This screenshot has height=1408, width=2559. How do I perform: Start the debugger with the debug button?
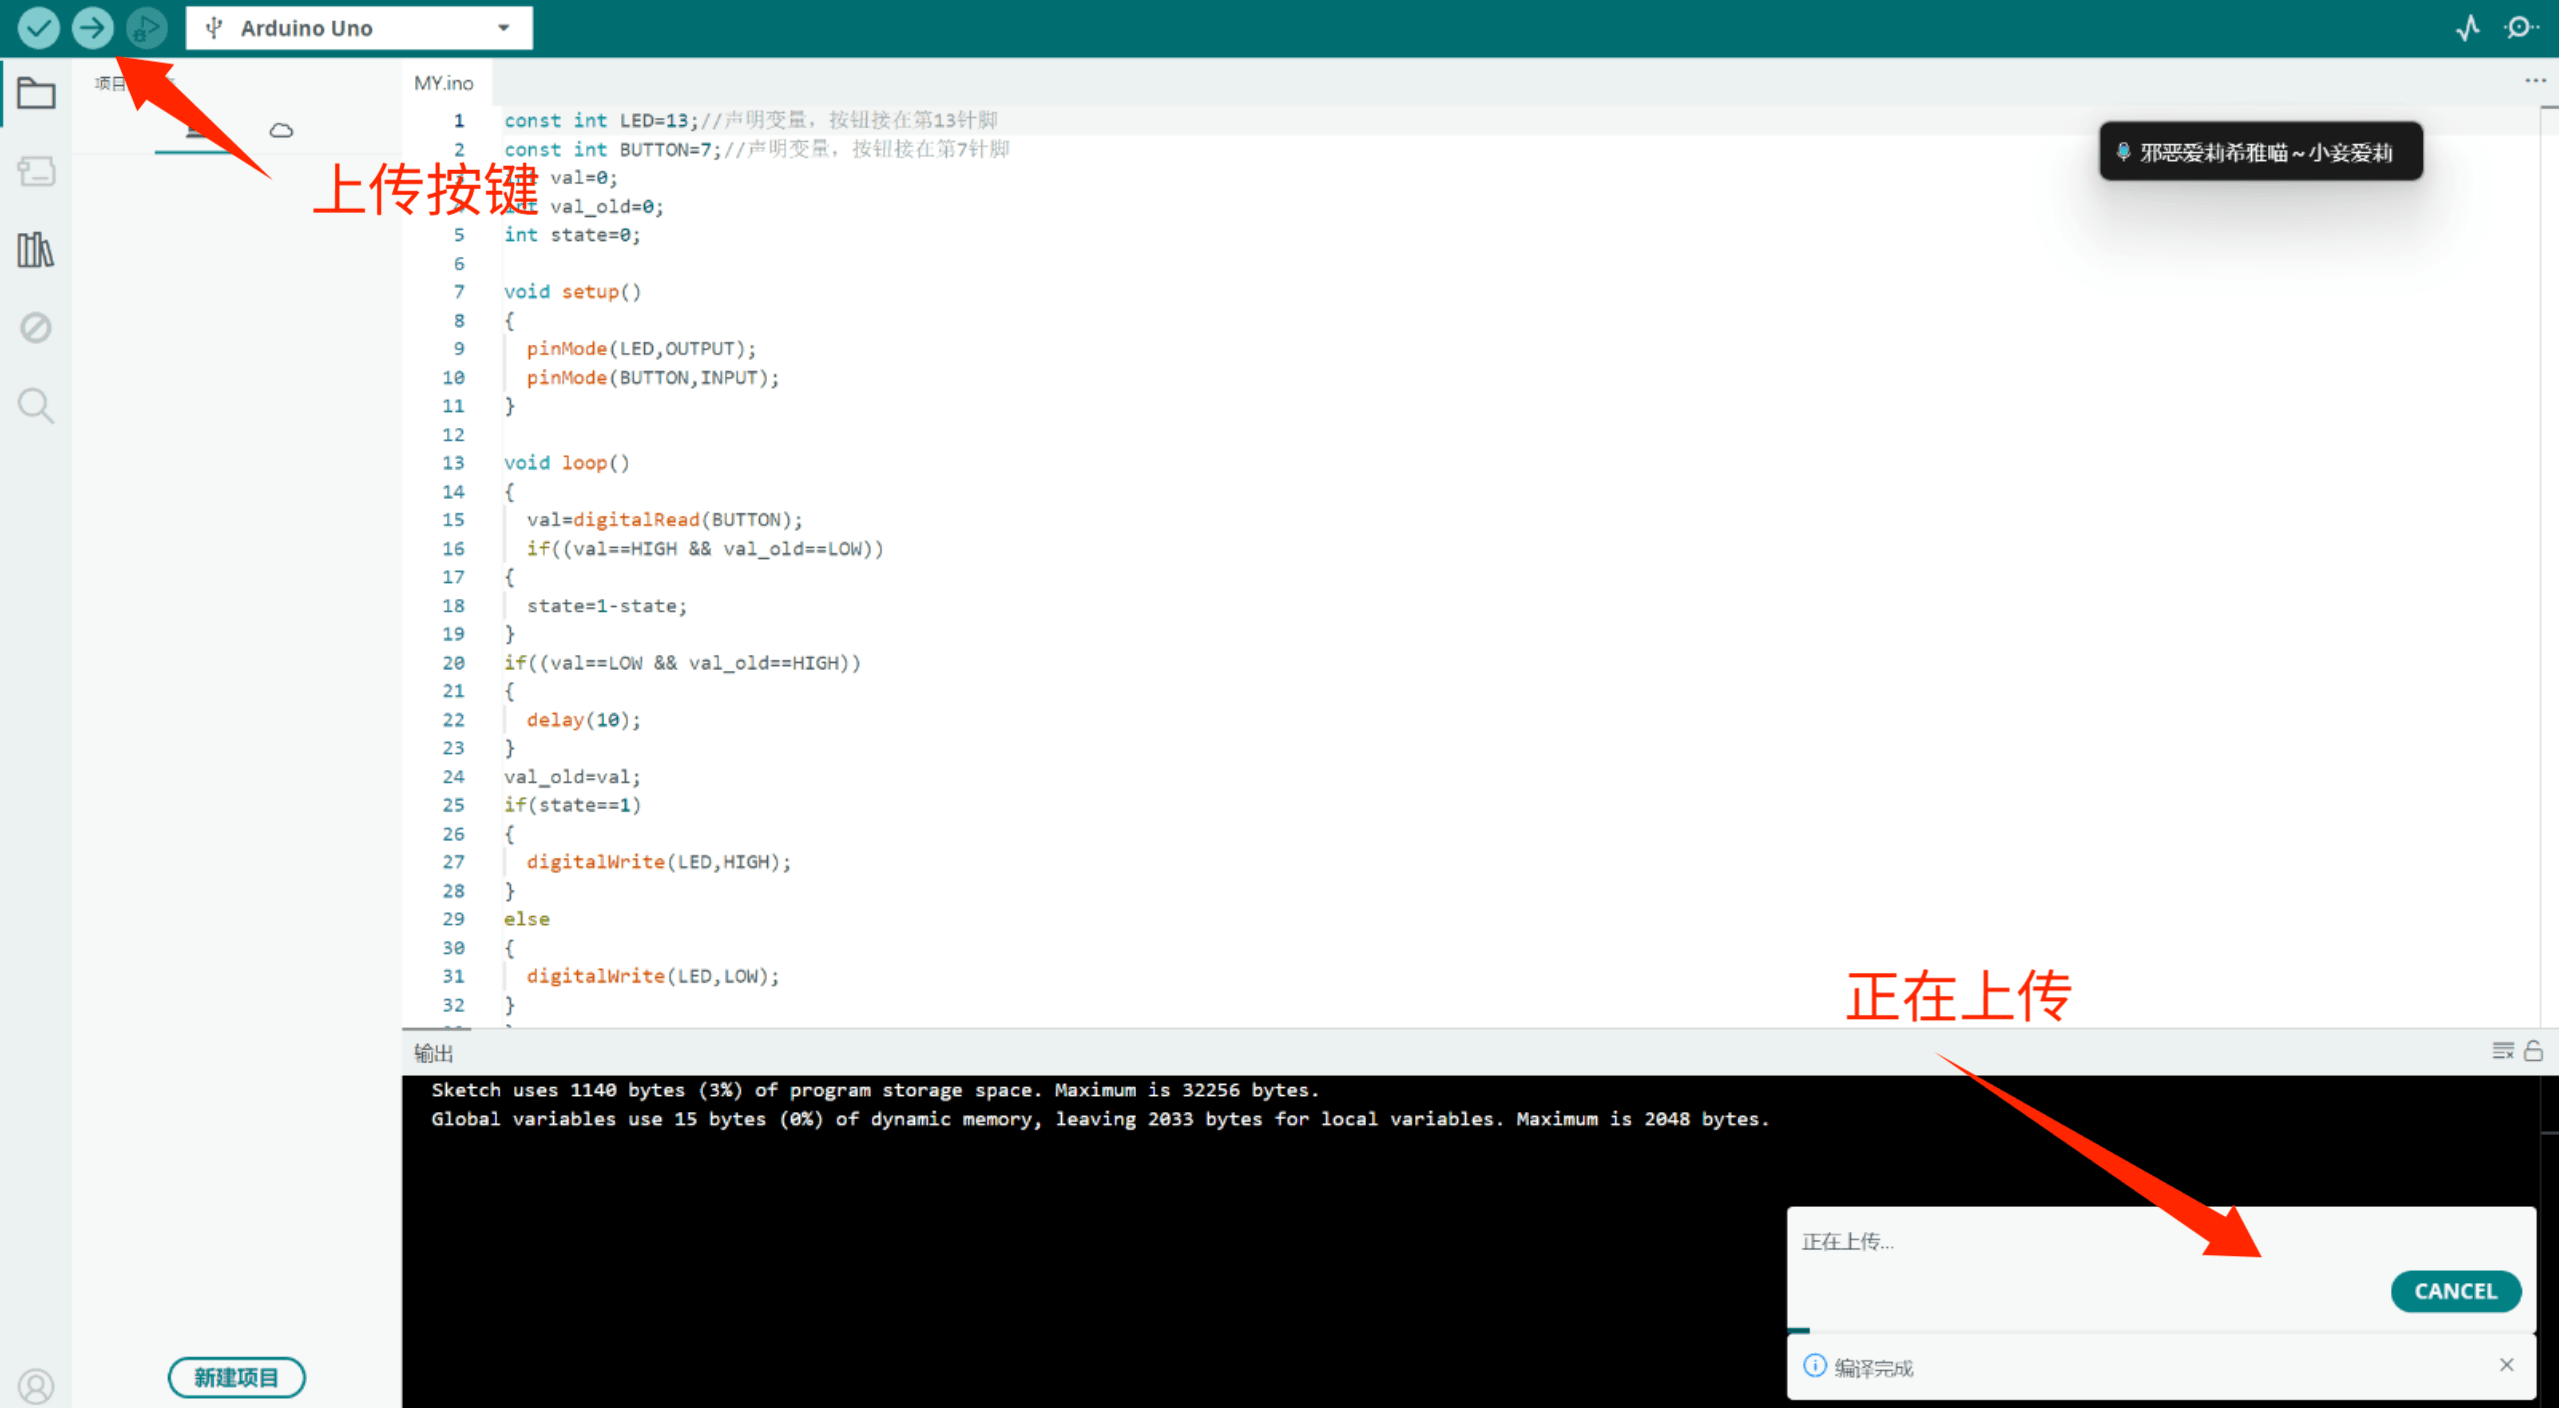tap(146, 28)
